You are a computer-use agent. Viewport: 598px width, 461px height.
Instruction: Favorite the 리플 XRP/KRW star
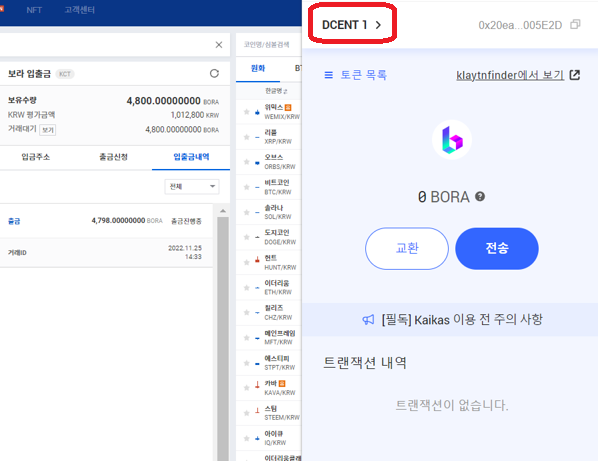(246, 137)
